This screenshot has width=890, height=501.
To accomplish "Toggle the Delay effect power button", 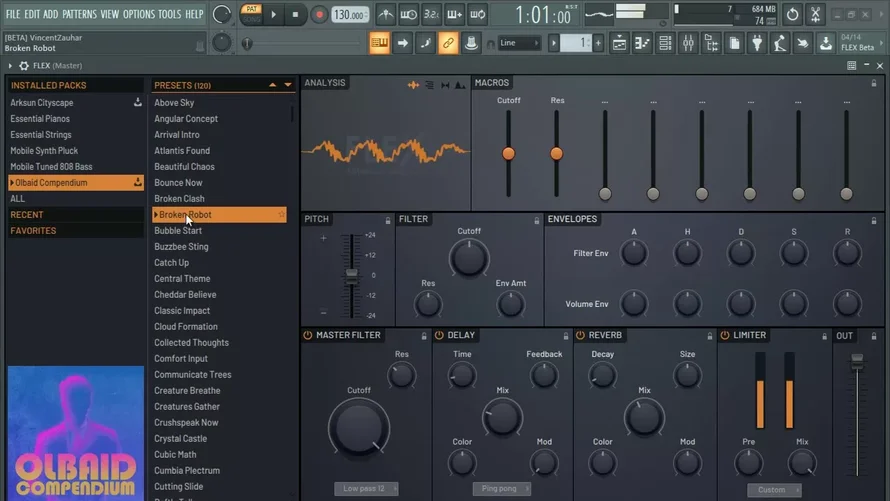I will point(439,336).
